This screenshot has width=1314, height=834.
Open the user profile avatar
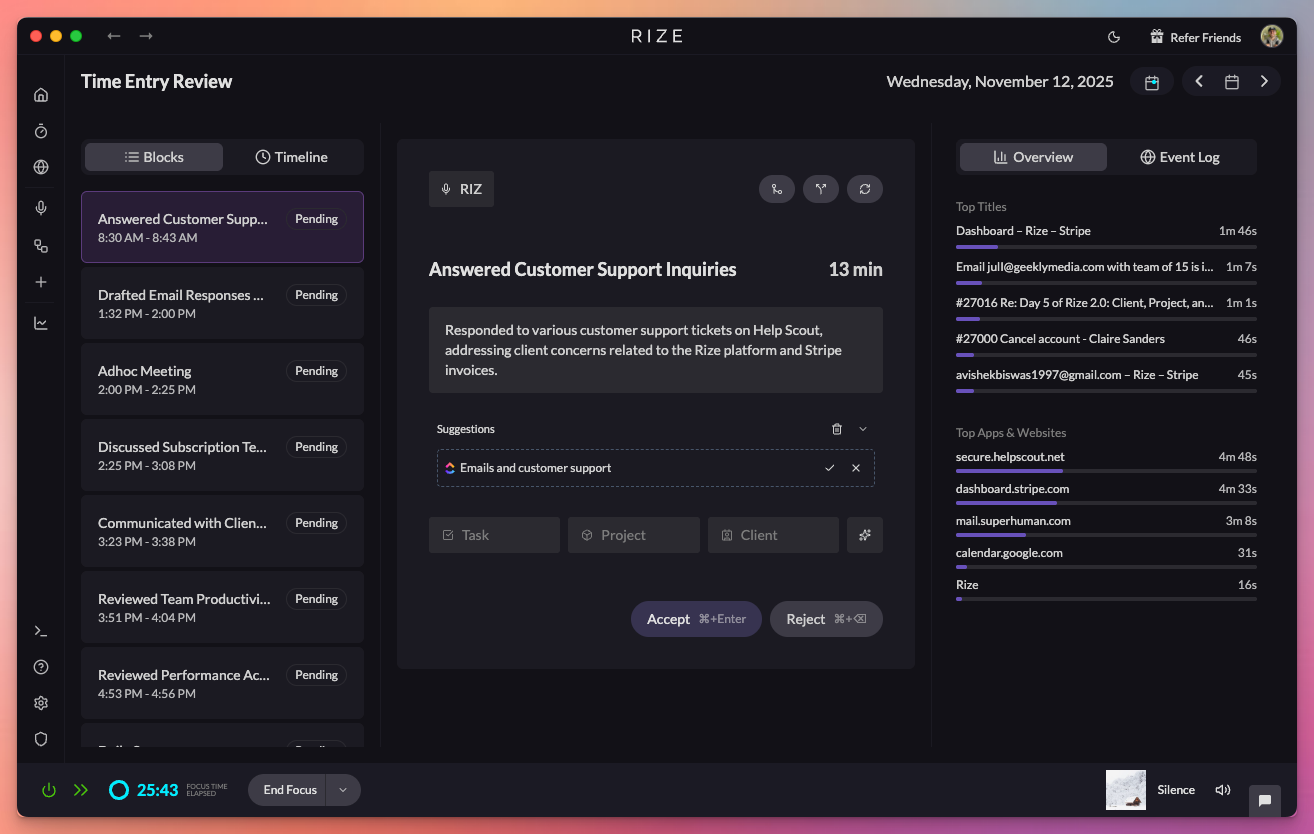(x=1272, y=36)
